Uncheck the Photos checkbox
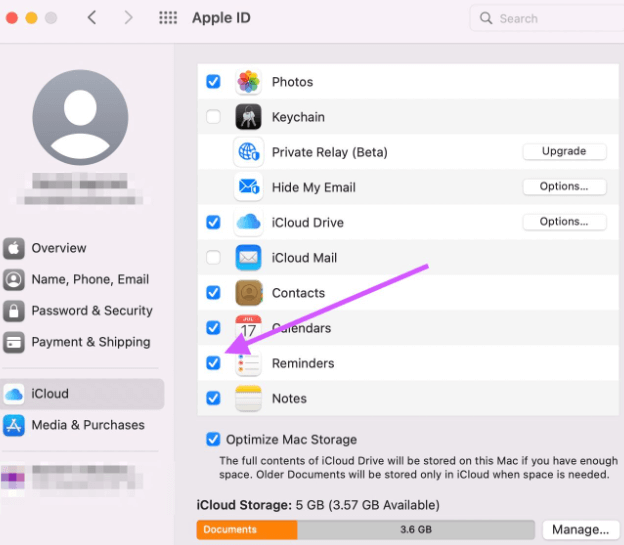The width and height of the screenshot is (624, 545). 213,82
